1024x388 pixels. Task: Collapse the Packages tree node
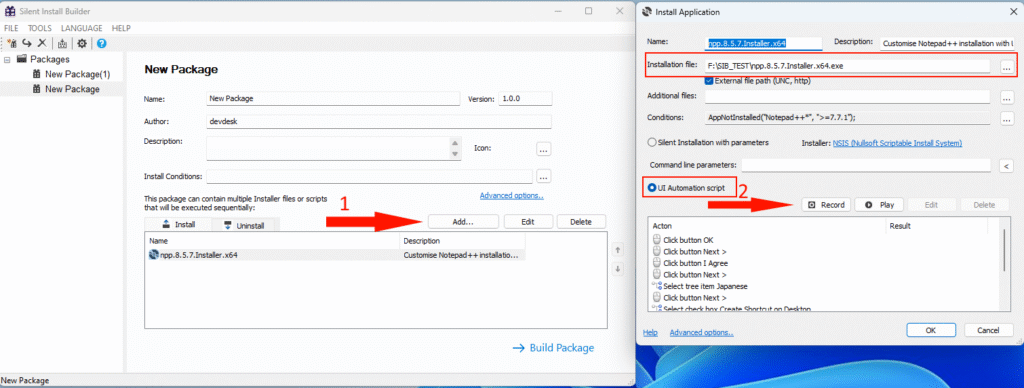click(x=7, y=59)
